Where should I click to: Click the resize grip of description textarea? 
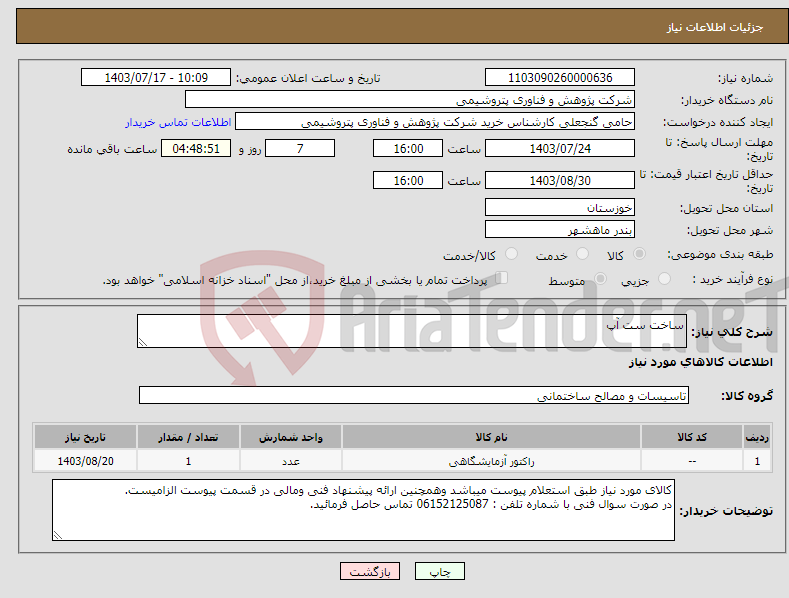(143, 342)
